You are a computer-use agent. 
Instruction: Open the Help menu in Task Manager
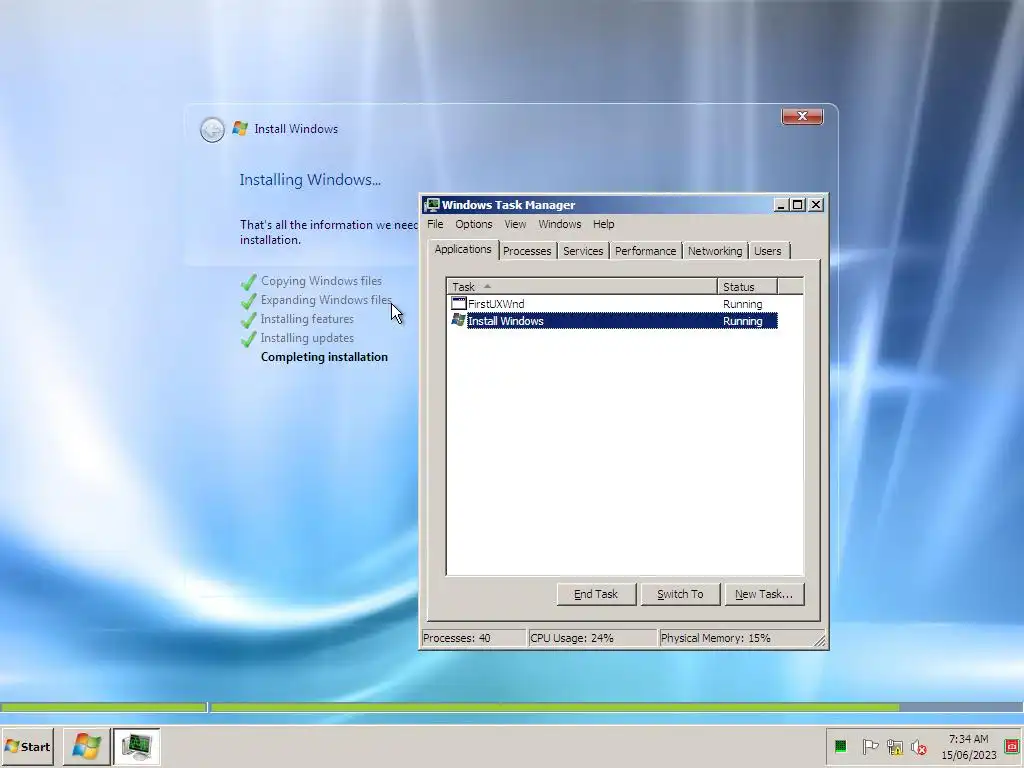click(603, 224)
